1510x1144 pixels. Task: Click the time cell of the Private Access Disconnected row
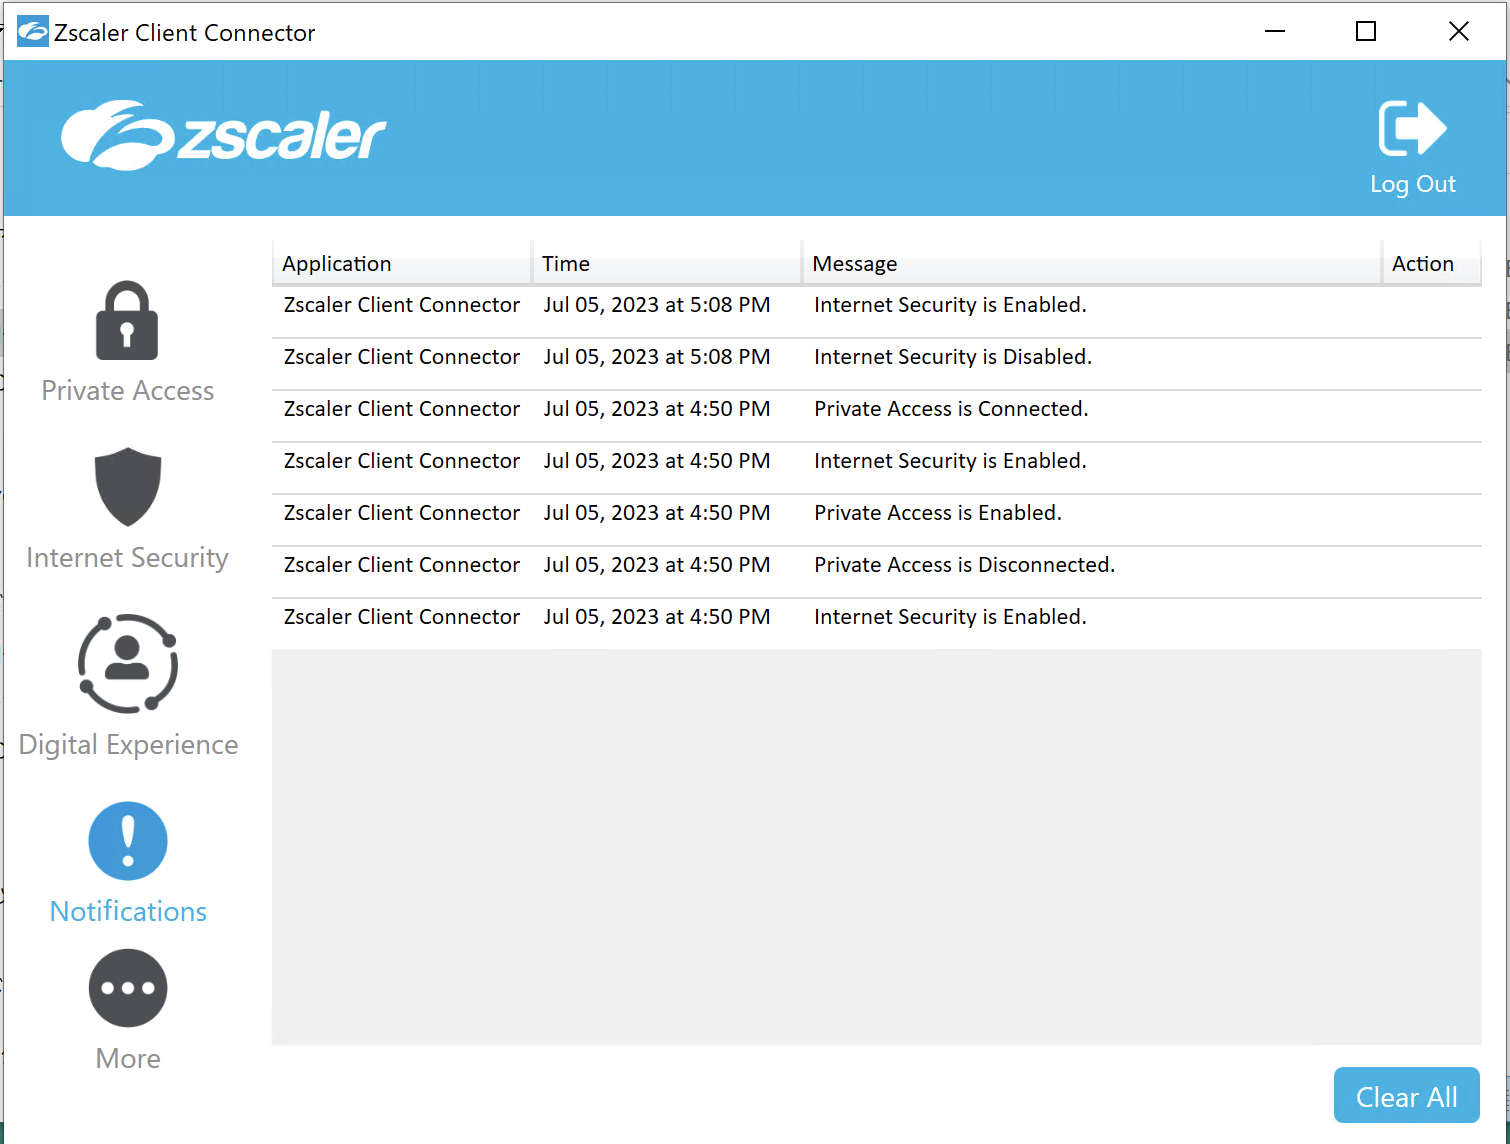click(657, 565)
